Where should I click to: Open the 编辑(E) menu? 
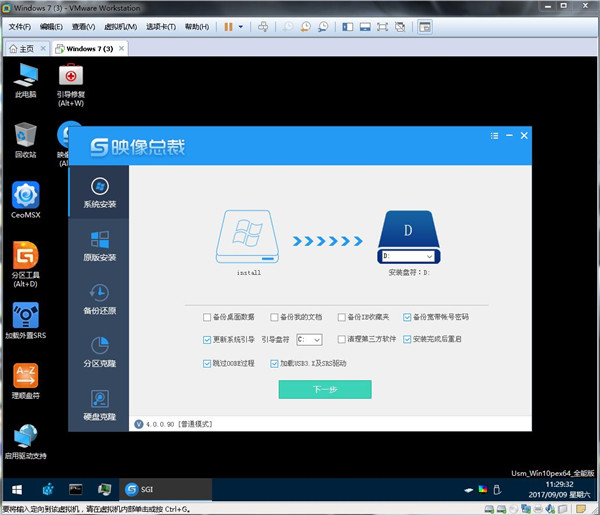coord(51,27)
